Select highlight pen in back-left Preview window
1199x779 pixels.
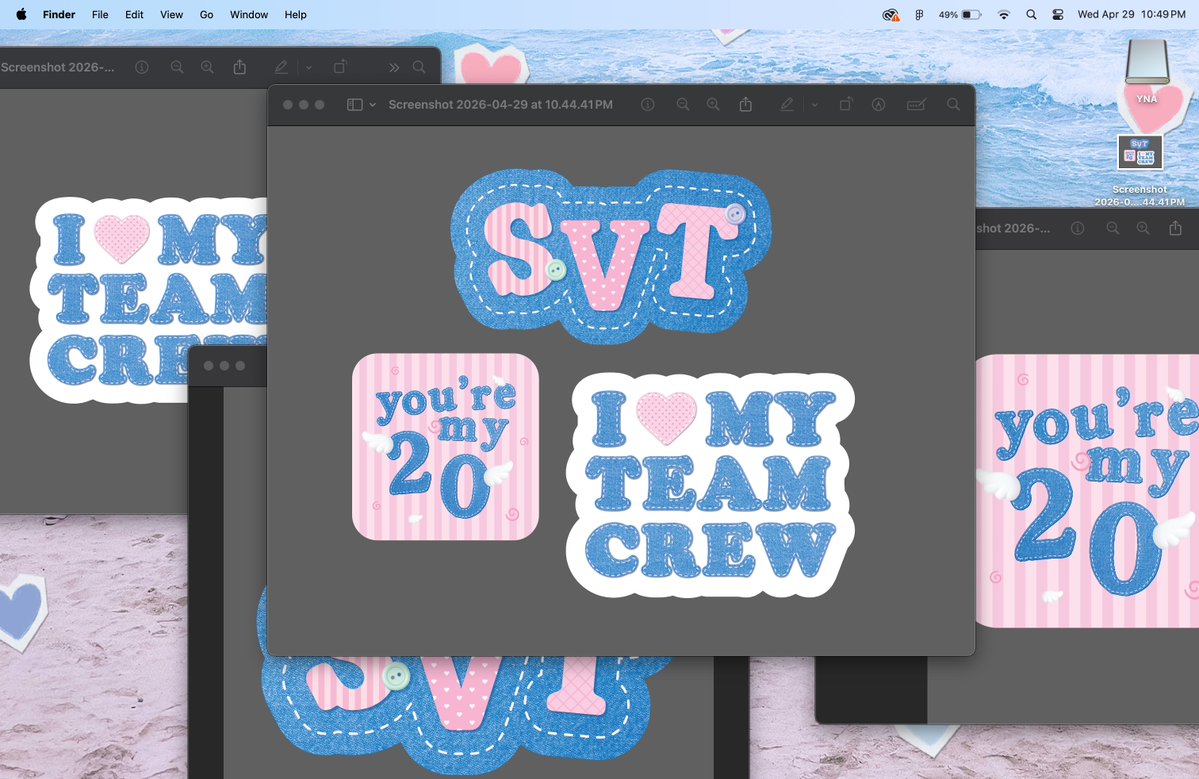[281, 67]
